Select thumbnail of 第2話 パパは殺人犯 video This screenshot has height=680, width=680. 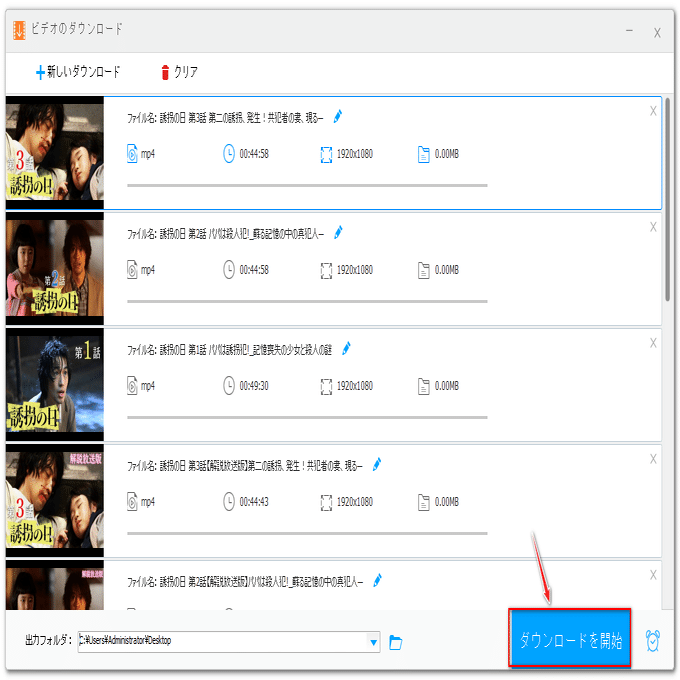(55, 269)
